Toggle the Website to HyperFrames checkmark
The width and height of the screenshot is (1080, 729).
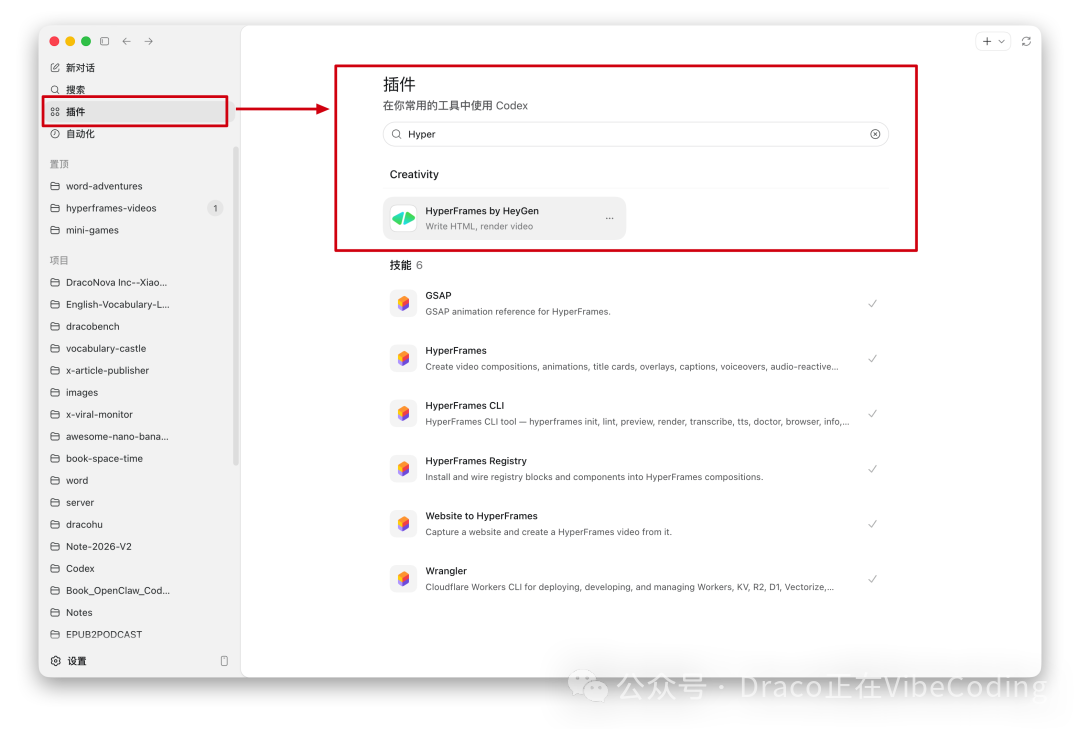coord(873,524)
